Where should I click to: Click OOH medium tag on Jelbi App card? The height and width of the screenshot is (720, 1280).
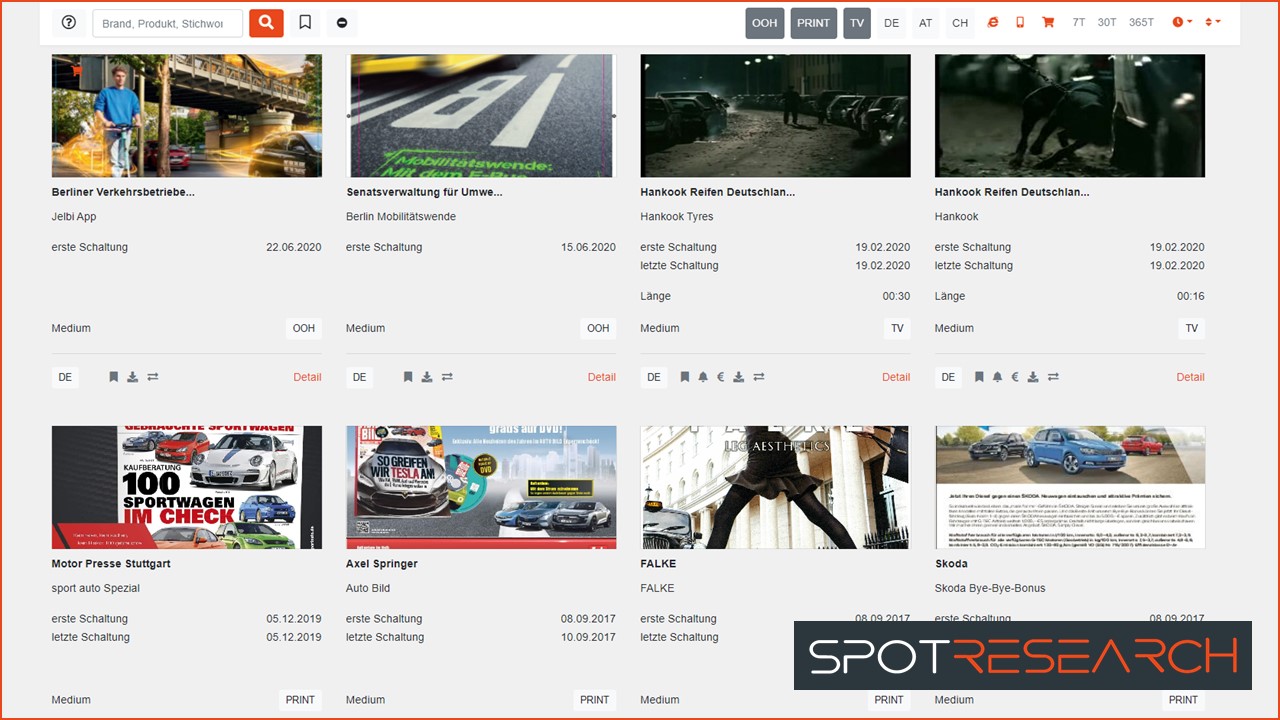tap(304, 328)
